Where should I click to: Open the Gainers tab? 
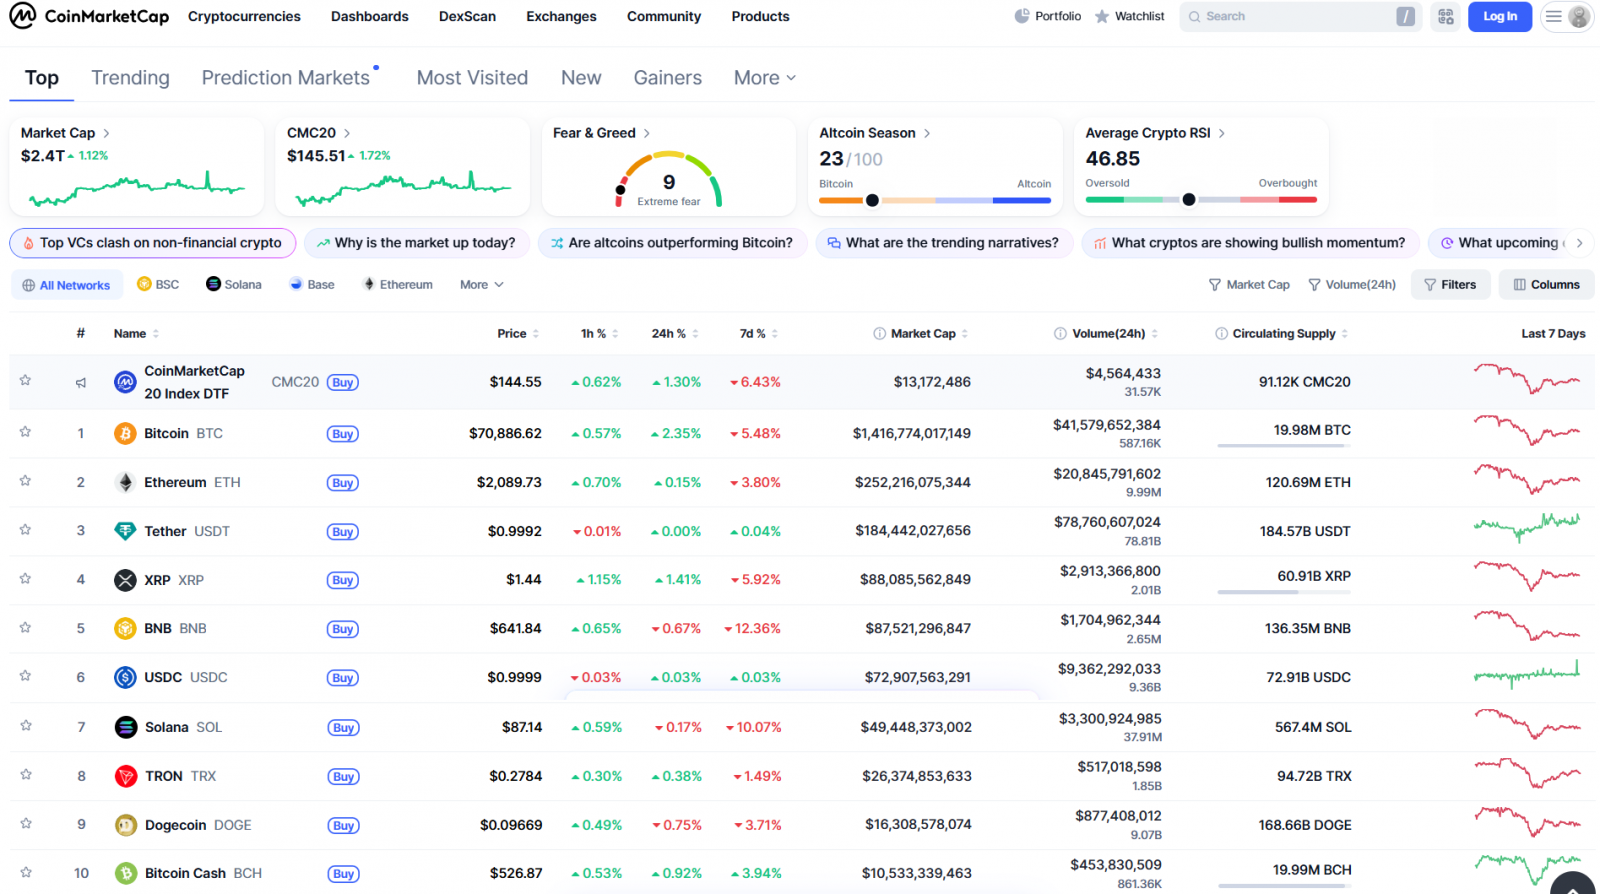[x=667, y=78]
